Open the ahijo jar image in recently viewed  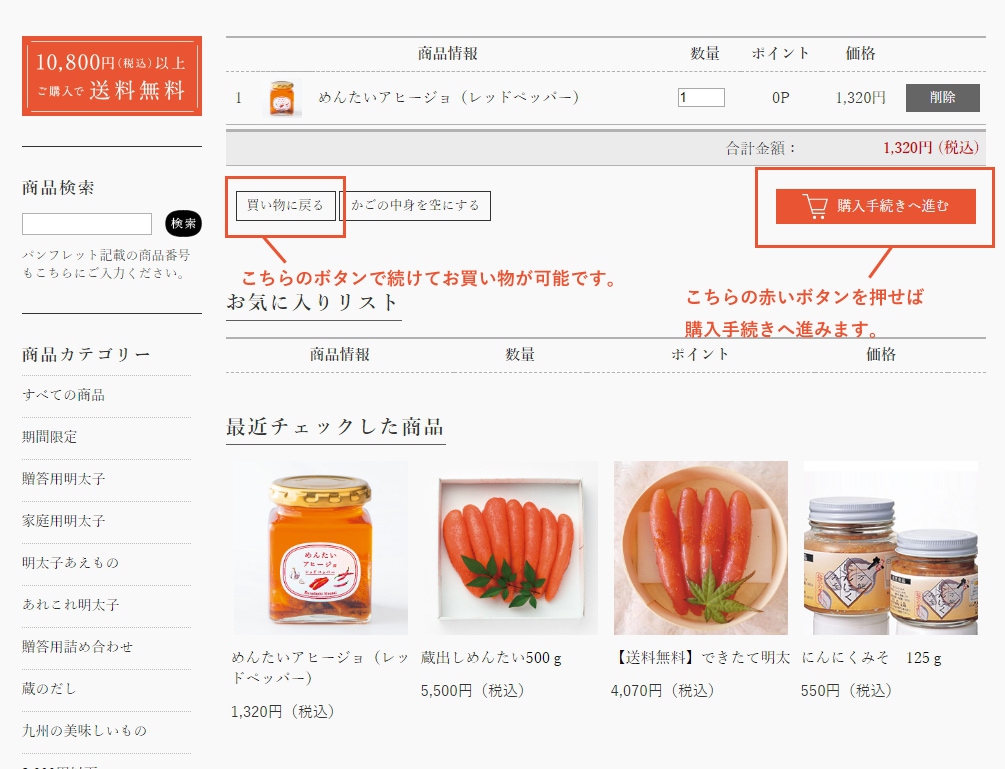(320, 548)
